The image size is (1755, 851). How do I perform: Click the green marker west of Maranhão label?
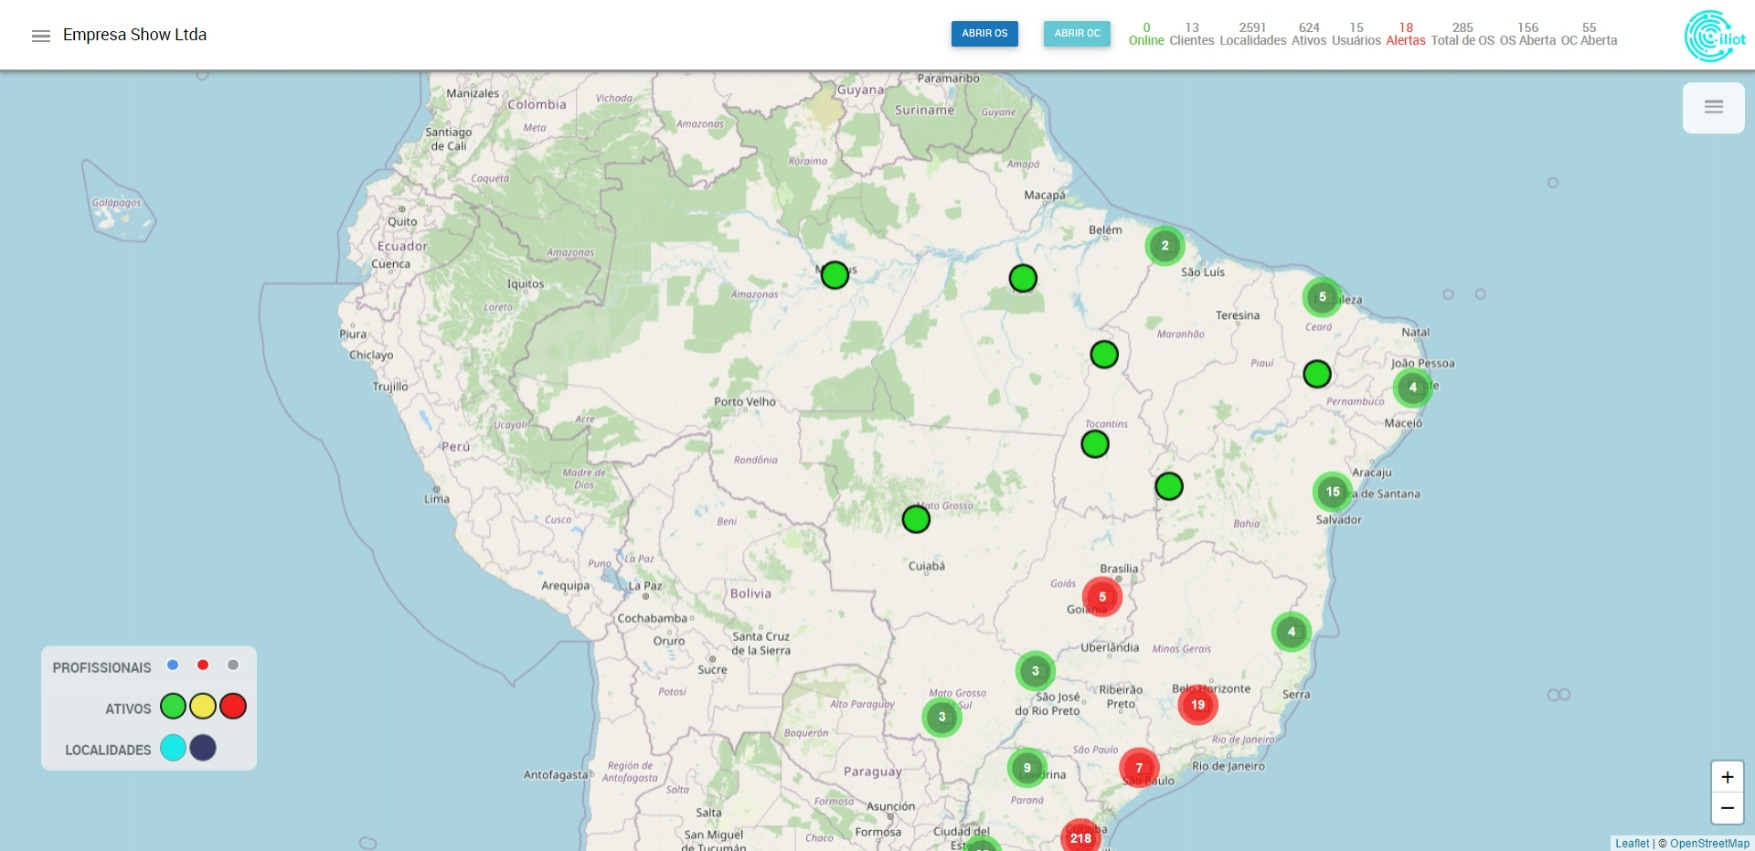point(1104,354)
